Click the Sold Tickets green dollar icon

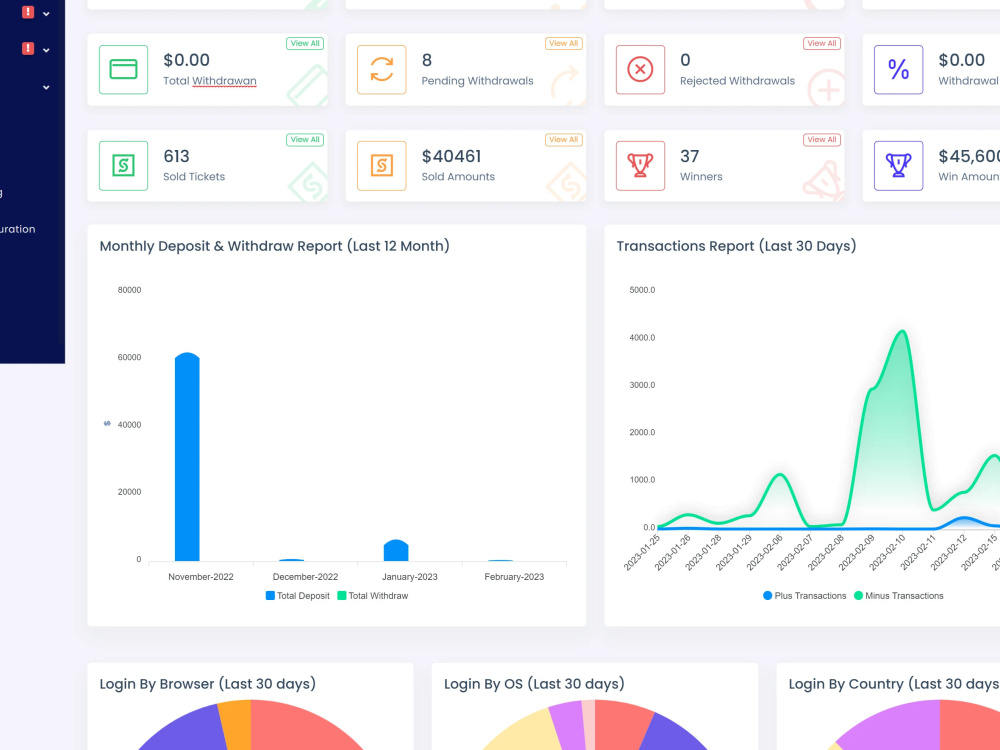click(x=123, y=166)
